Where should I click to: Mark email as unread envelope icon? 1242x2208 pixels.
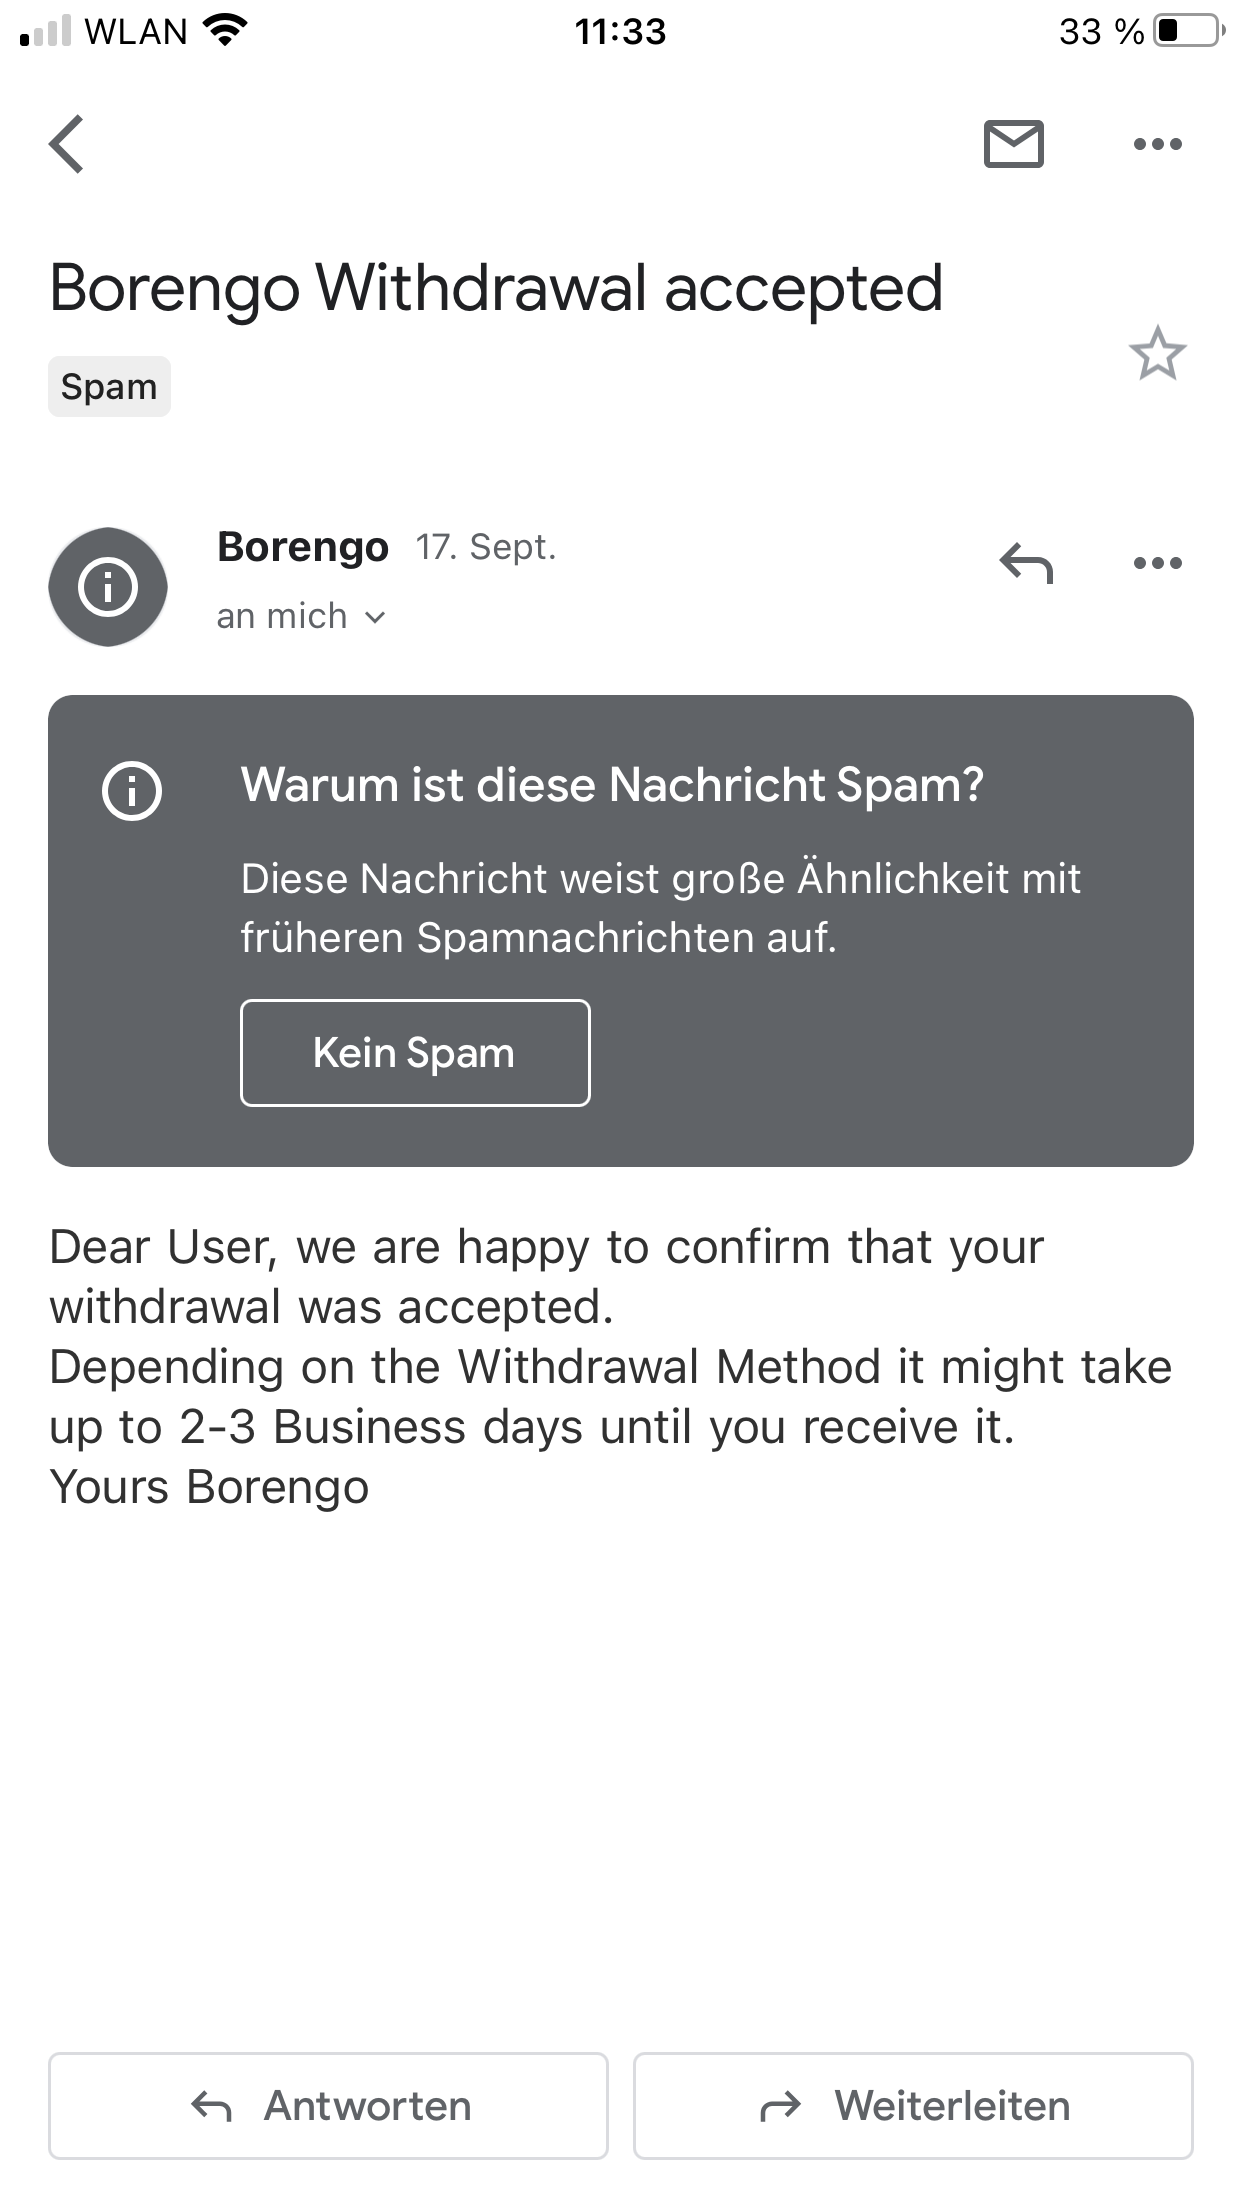[1013, 144]
